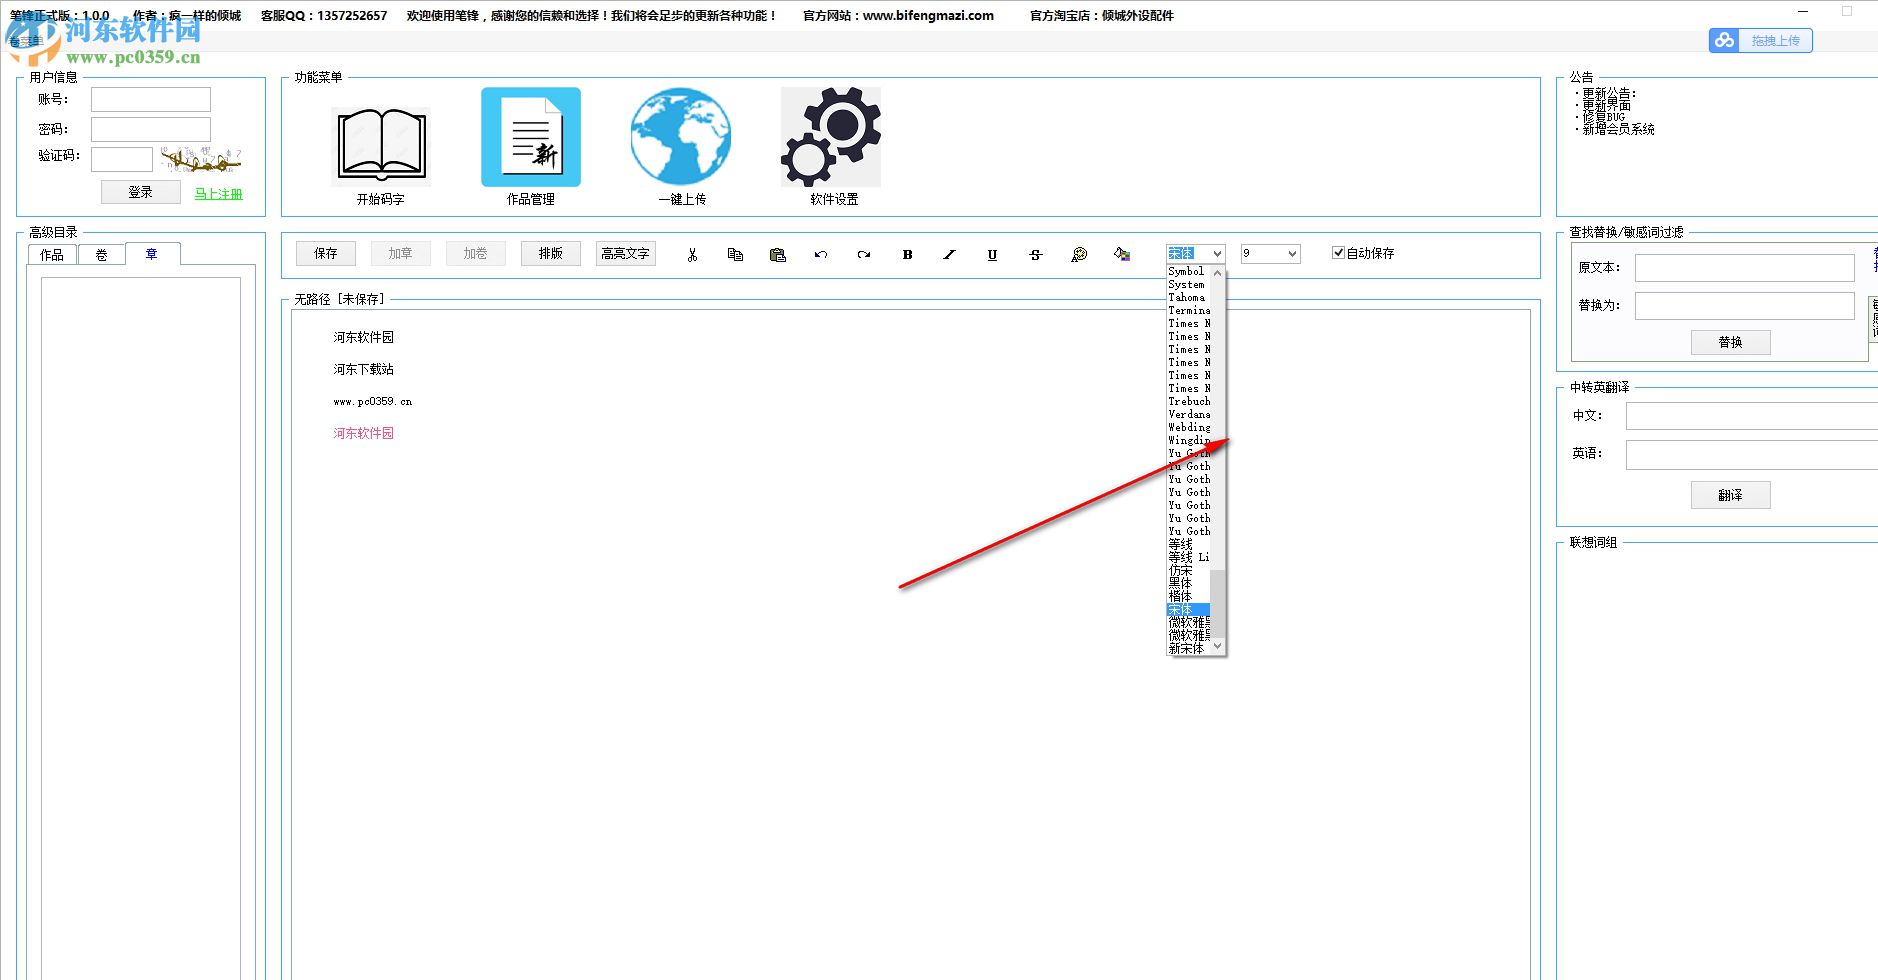Click the 一键上传 globe icon
This screenshot has width=1878, height=980.
681,137
